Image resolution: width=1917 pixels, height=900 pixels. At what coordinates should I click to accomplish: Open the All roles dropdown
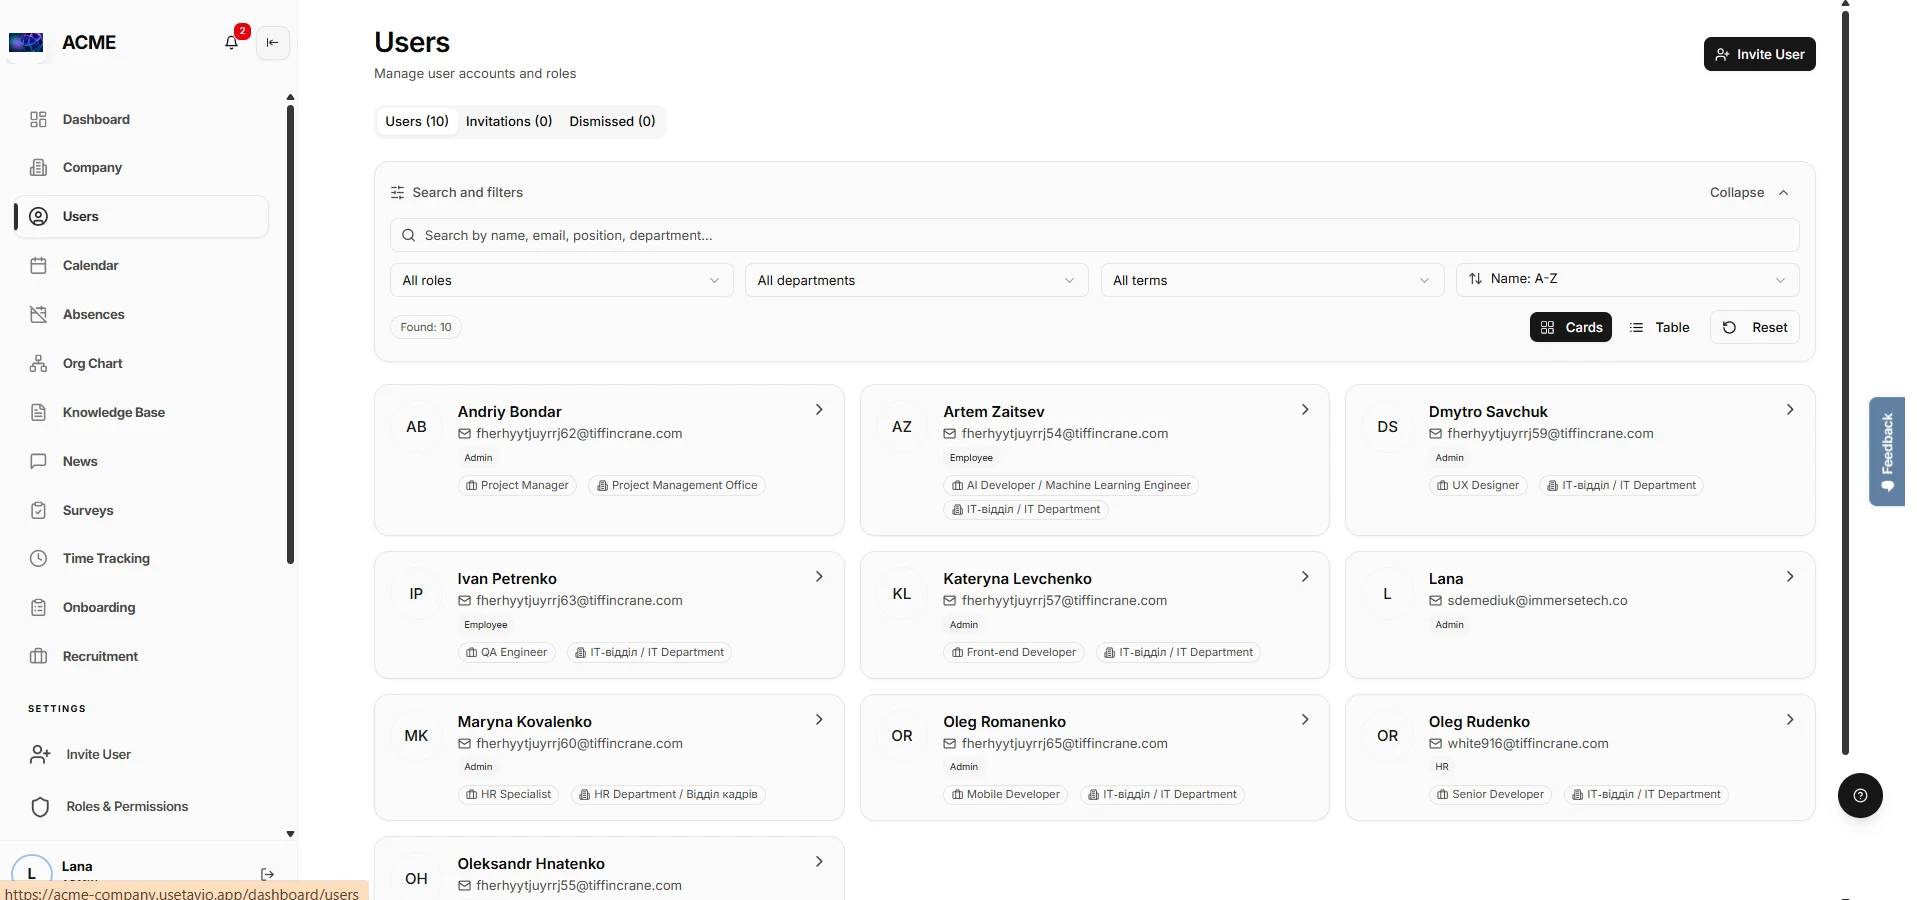(561, 280)
